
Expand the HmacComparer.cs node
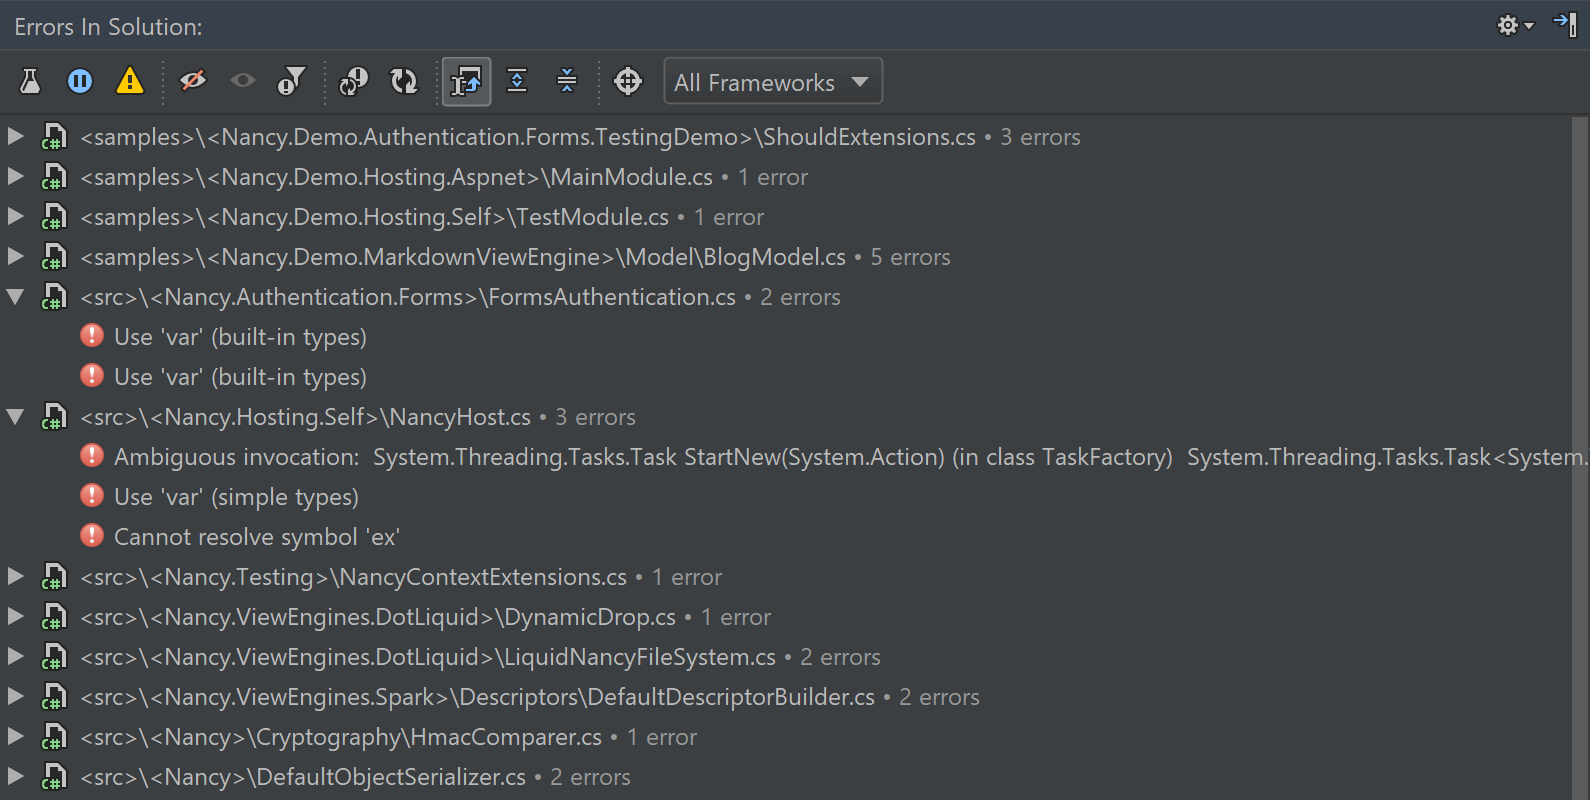tap(15, 736)
